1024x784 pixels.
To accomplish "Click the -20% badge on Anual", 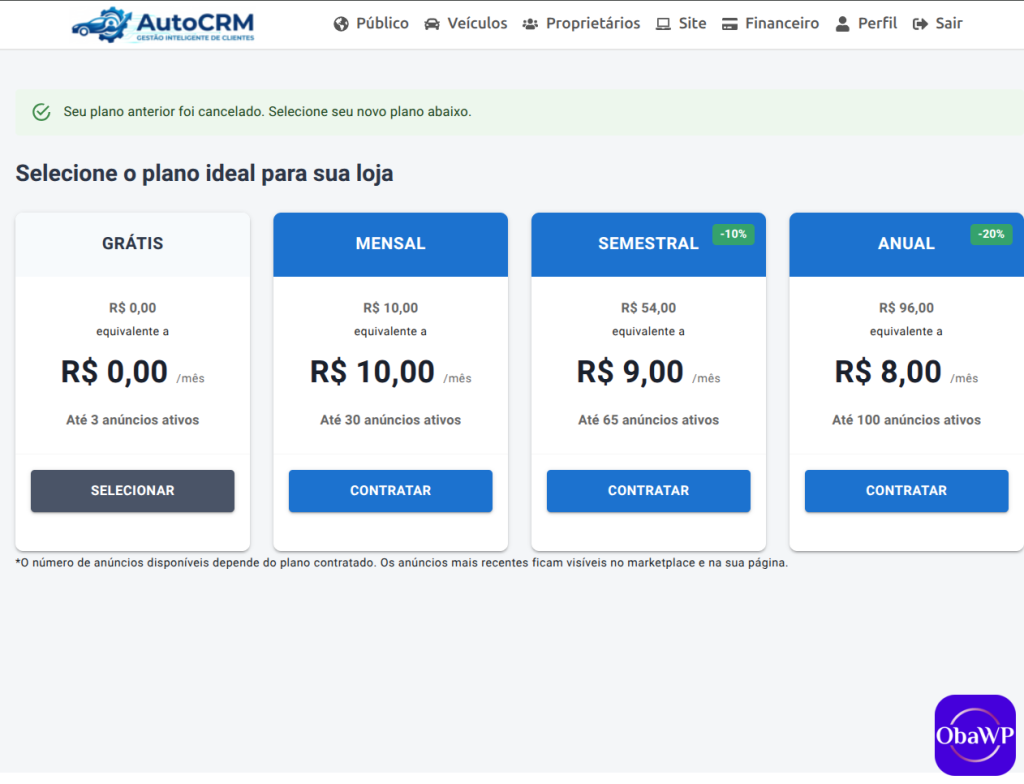I will (991, 235).
